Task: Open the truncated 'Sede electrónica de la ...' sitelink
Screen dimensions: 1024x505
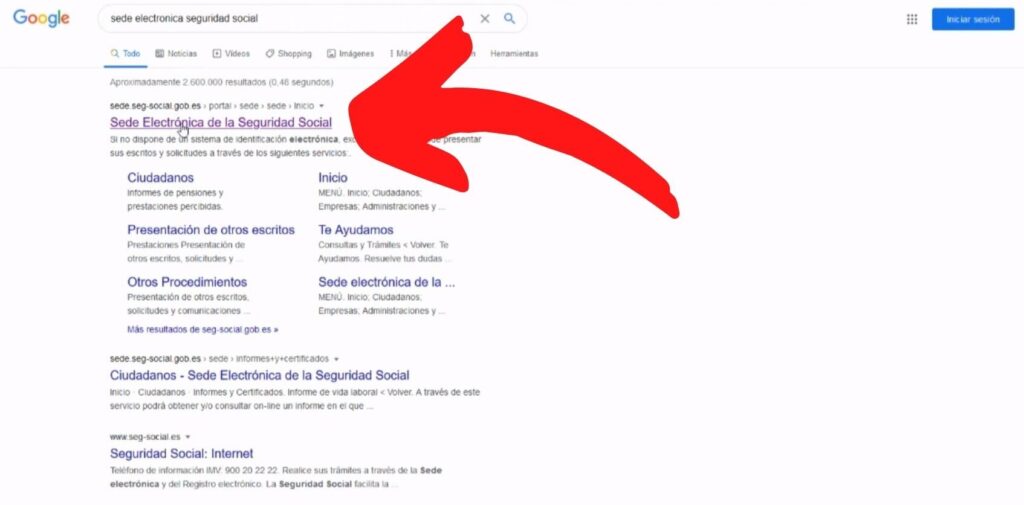Action: click(x=387, y=282)
